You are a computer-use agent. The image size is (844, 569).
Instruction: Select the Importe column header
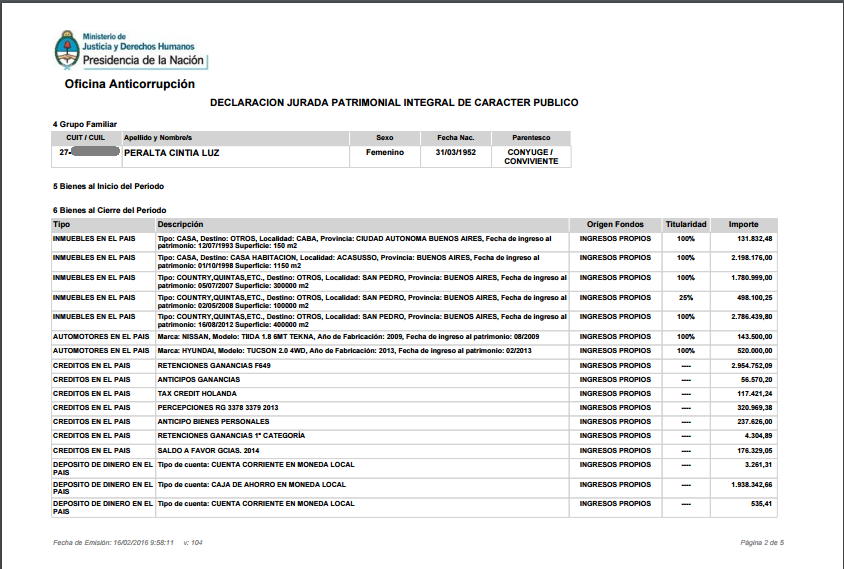pos(743,224)
